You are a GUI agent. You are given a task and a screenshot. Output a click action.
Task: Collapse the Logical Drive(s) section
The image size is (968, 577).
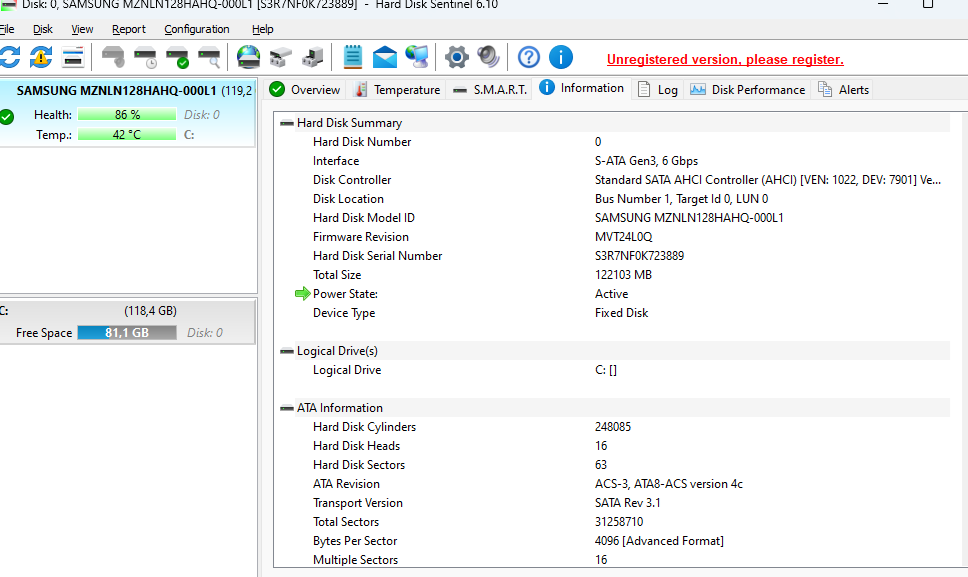coord(287,351)
